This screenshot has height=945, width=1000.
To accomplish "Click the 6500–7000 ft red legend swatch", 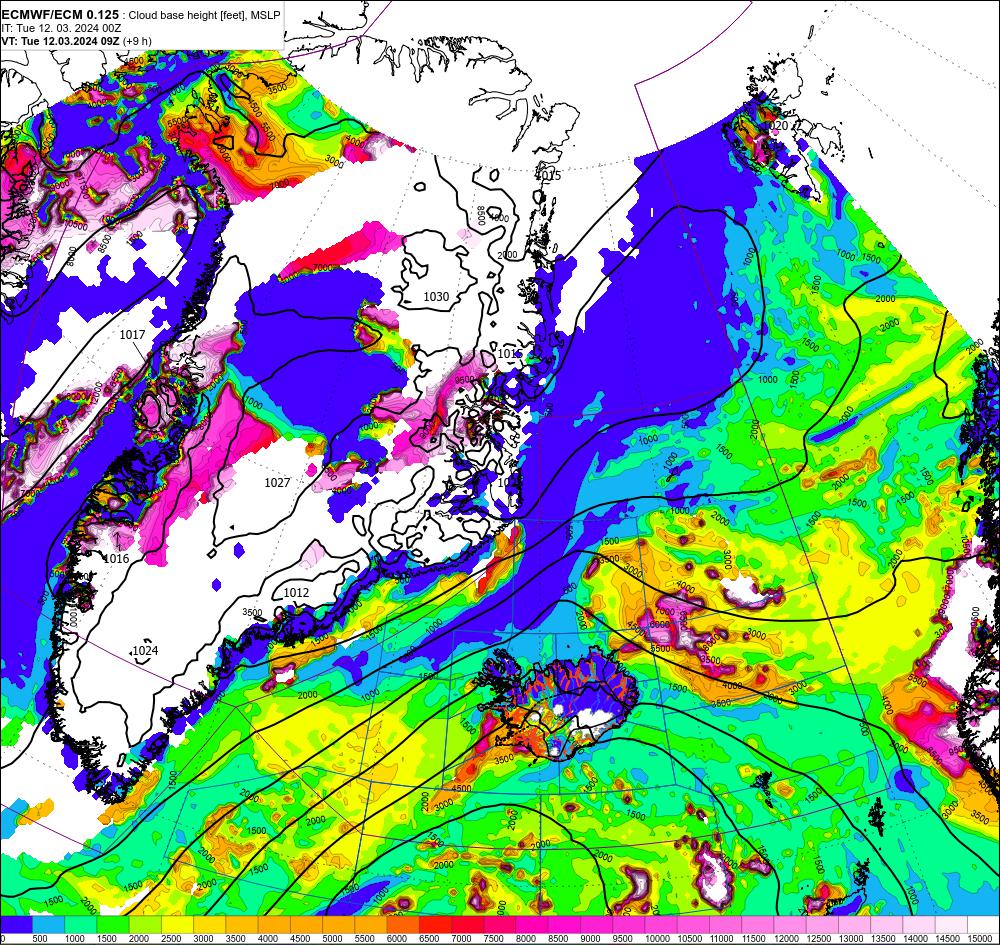I will tap(435, 925).
